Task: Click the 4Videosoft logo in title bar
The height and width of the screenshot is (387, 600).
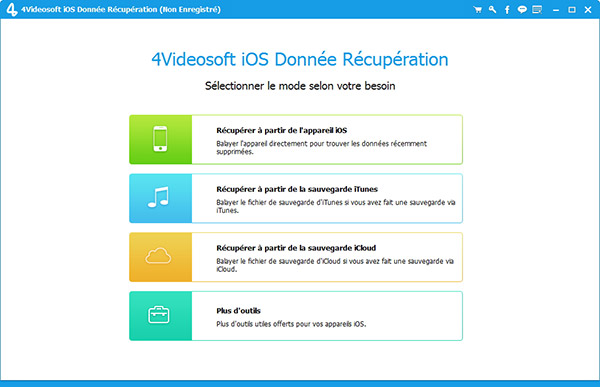Action: click(x=11, y=10)
